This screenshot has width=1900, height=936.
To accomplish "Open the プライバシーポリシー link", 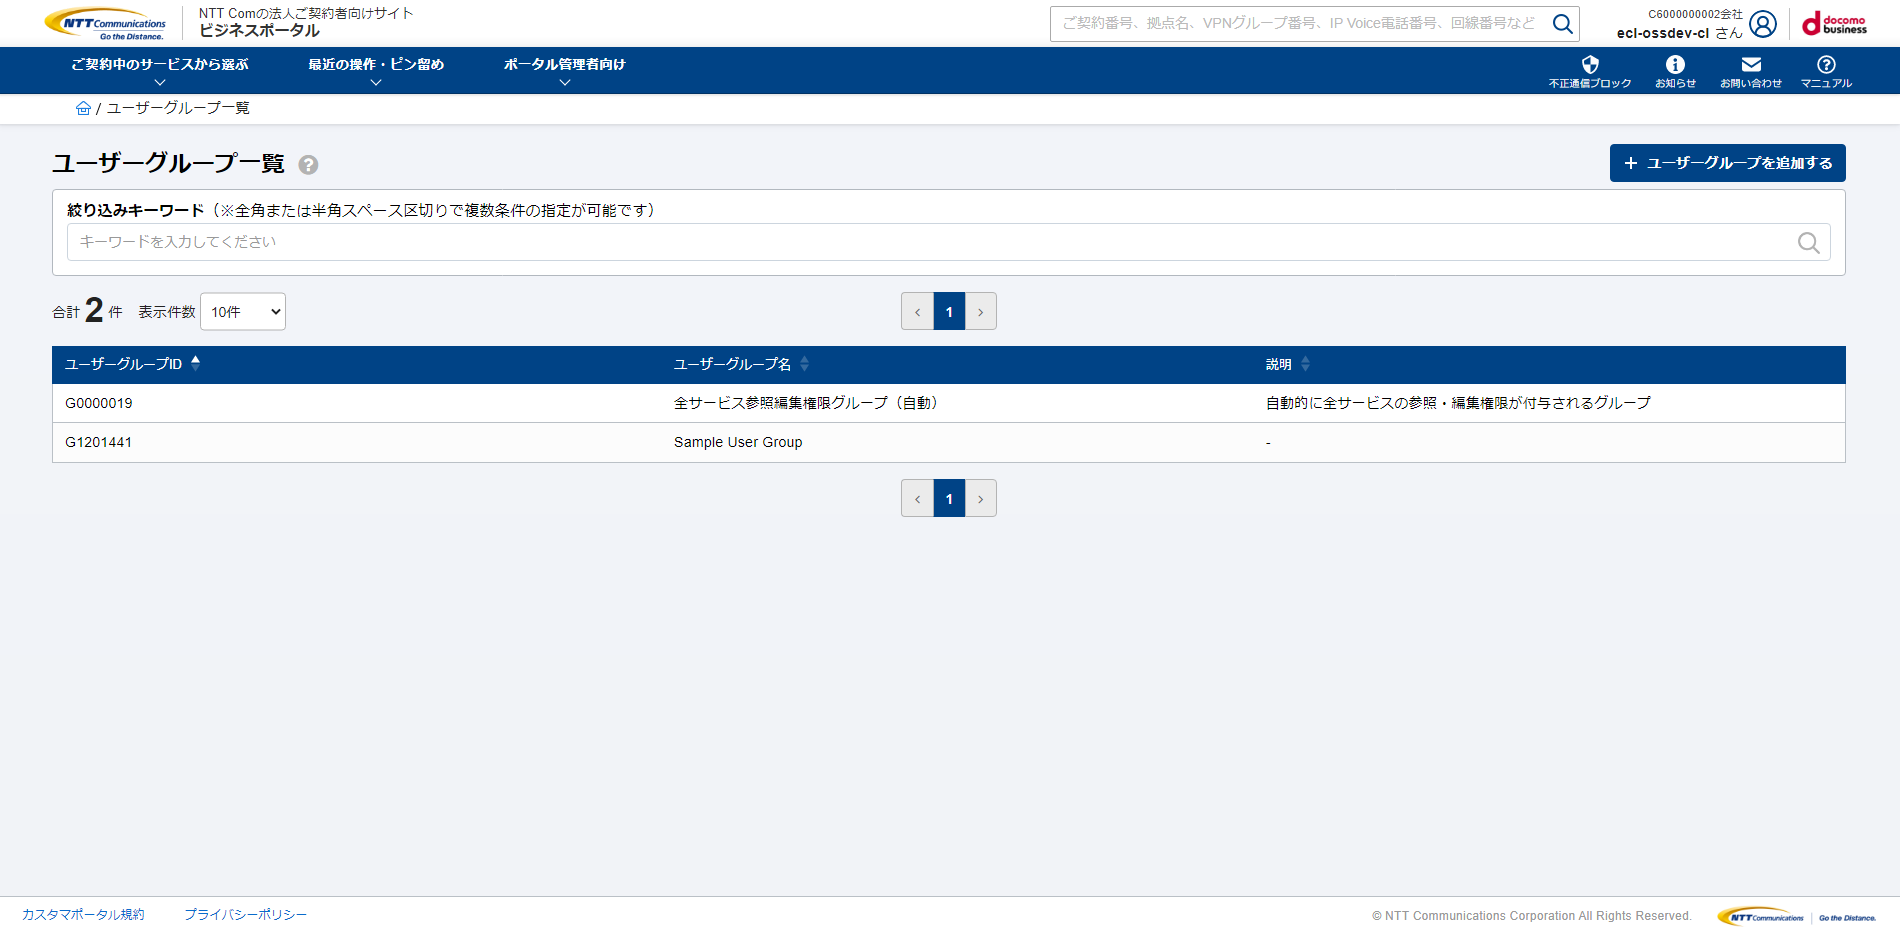I will coord(245,913).
